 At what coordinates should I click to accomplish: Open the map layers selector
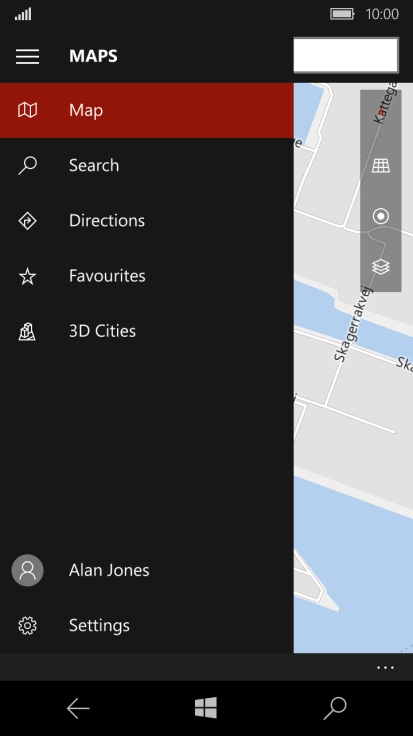pyautogui.click(x=381, y=267)
